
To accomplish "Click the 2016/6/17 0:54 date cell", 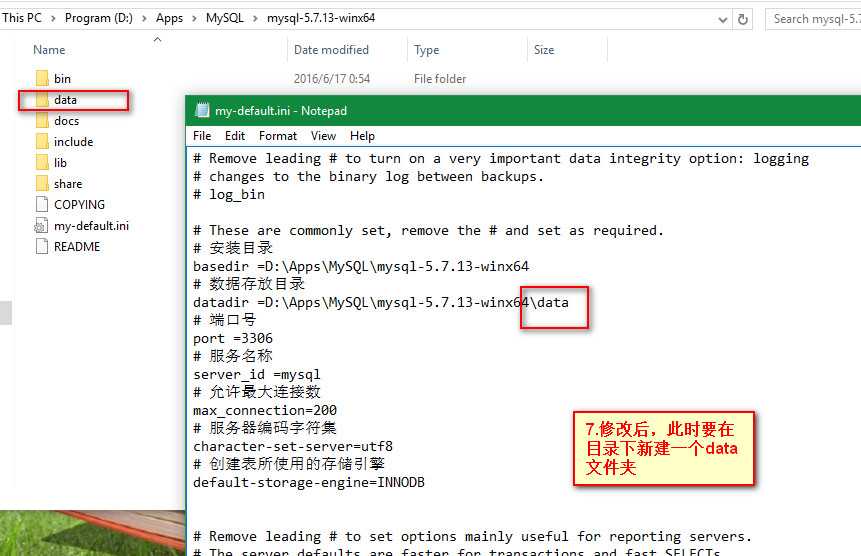I will pos(332,79).
